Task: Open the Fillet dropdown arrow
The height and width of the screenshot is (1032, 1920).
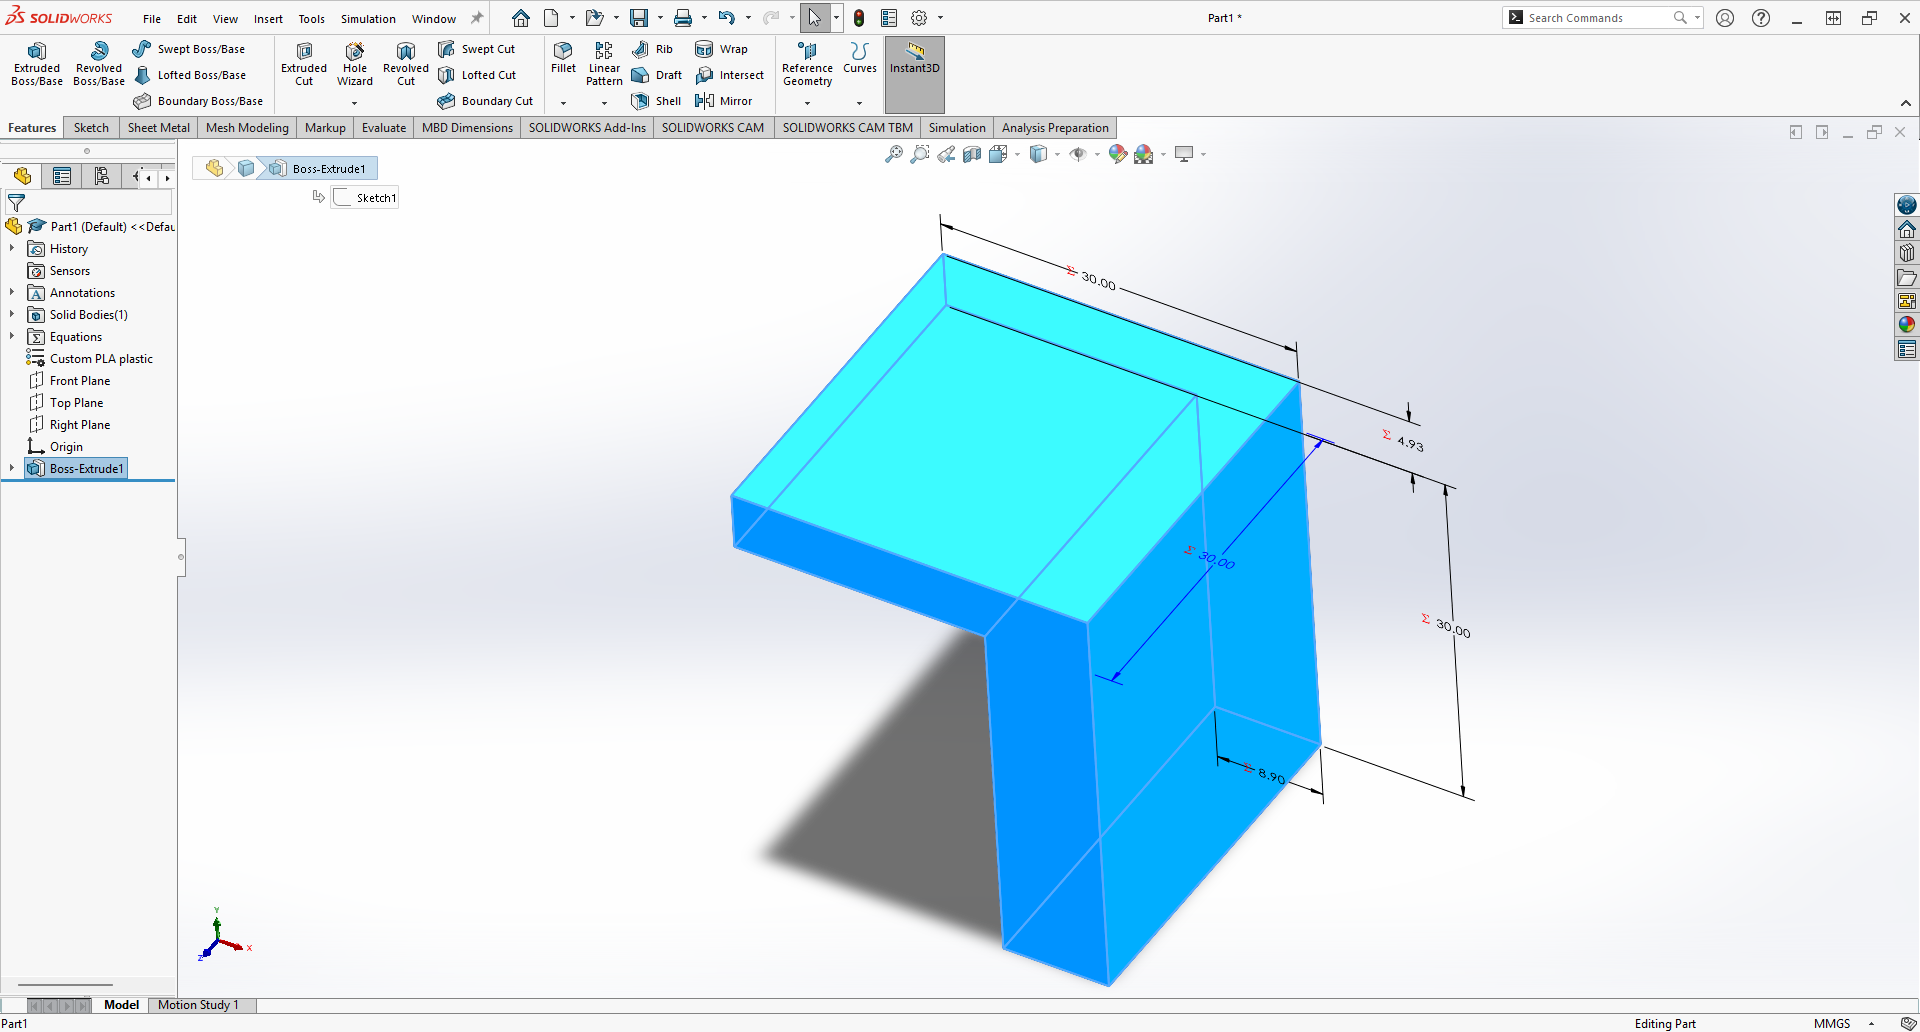Action: (x=563, y=103)
